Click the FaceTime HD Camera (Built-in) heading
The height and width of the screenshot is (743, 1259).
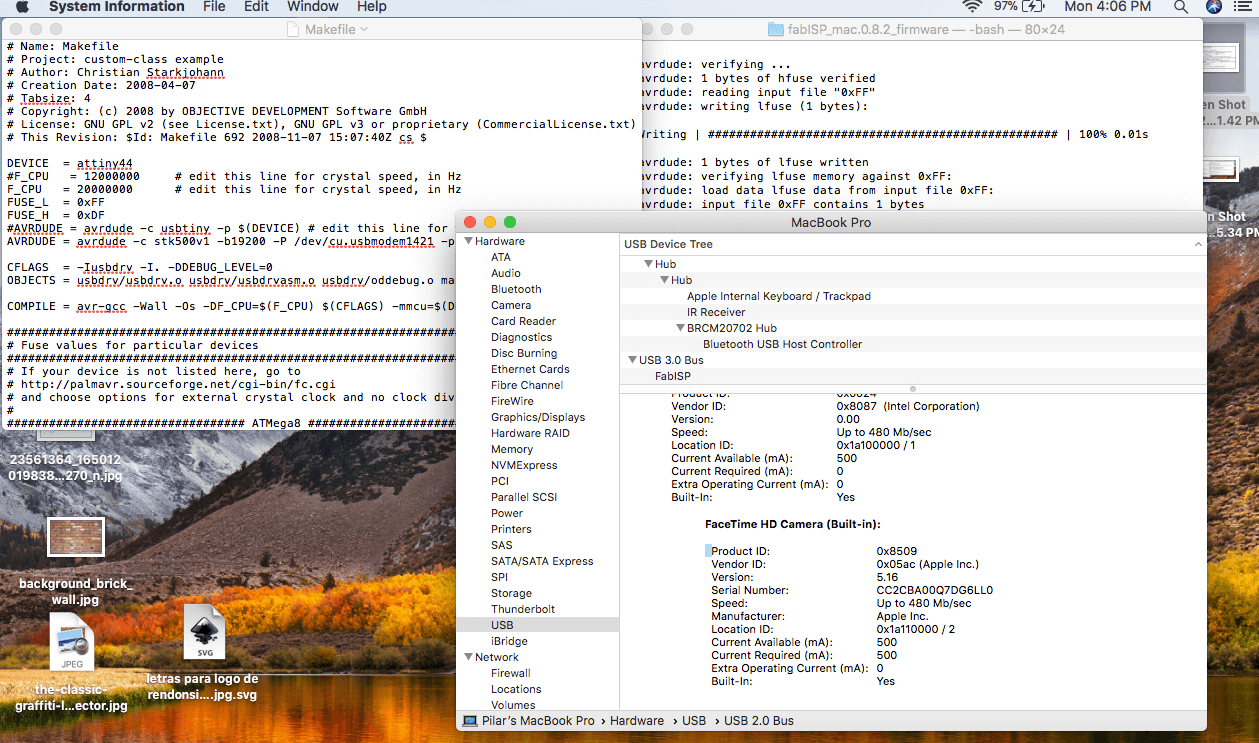tap(792, 524)
